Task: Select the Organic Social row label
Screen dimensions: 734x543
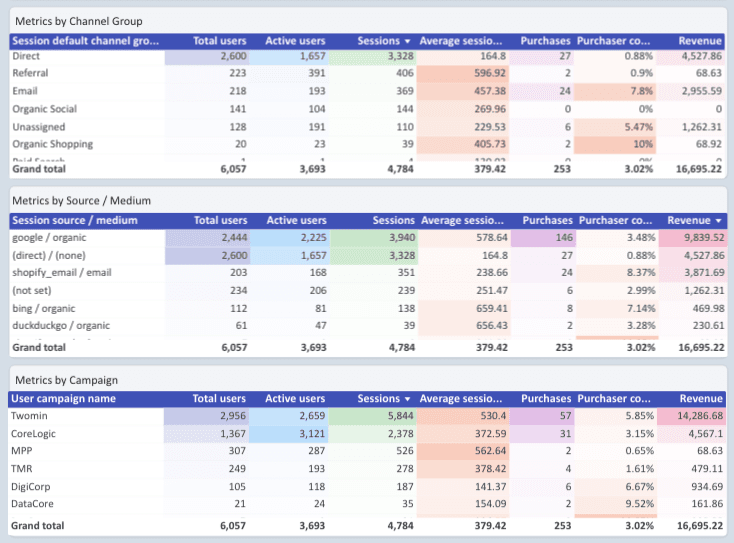Action: pyautogui.click(x=44, y=109)
